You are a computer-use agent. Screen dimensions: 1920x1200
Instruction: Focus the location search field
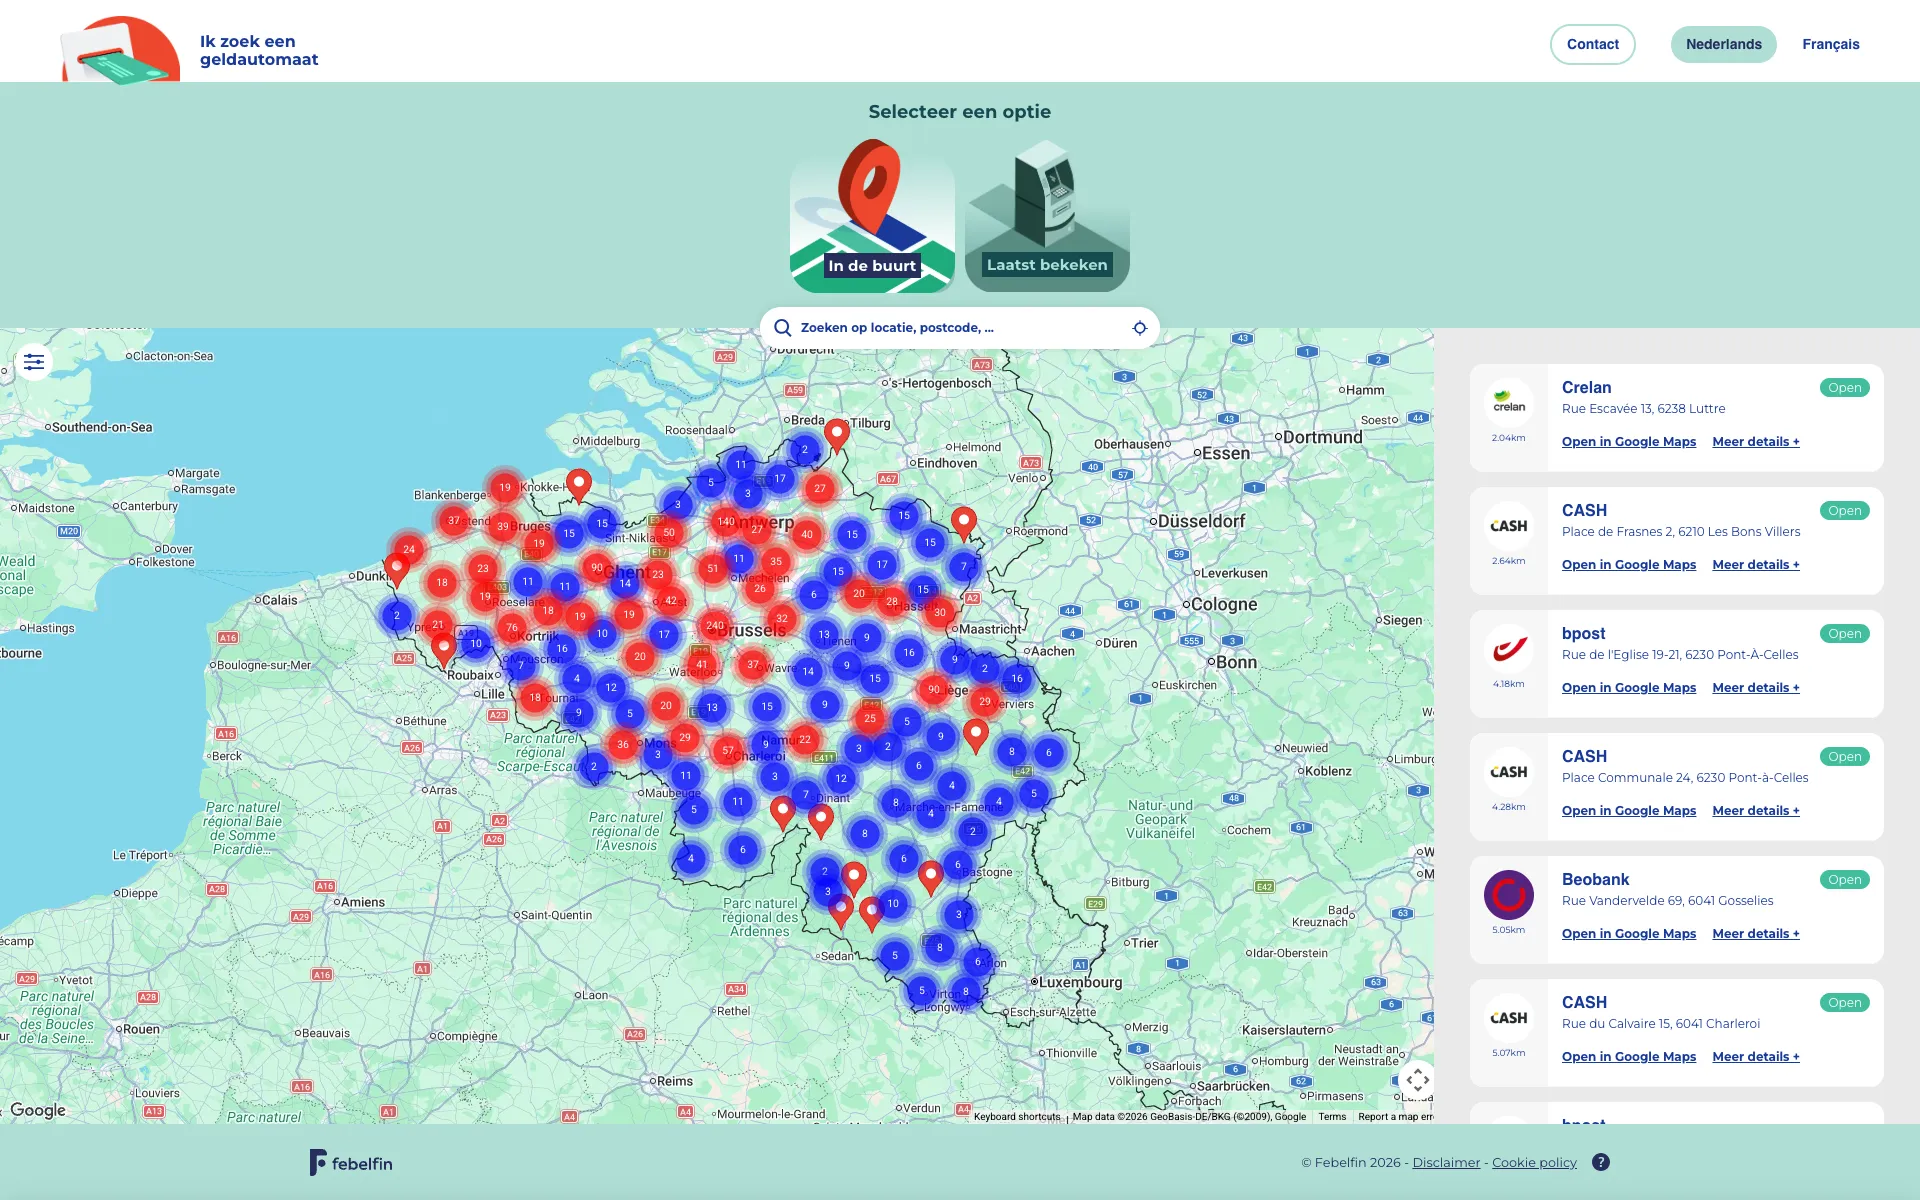click(x=960, y=328)
